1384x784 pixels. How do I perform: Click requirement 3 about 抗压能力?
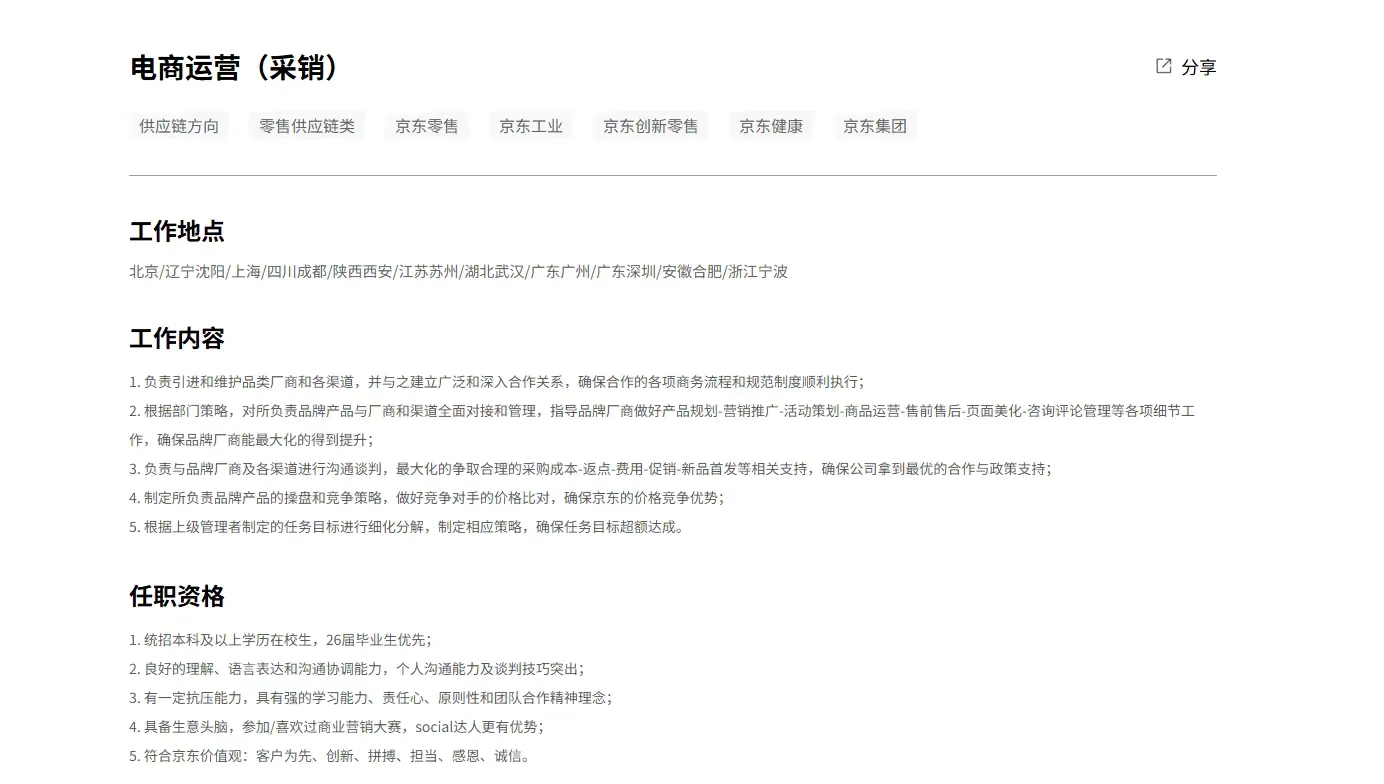[x=371, y=698]
